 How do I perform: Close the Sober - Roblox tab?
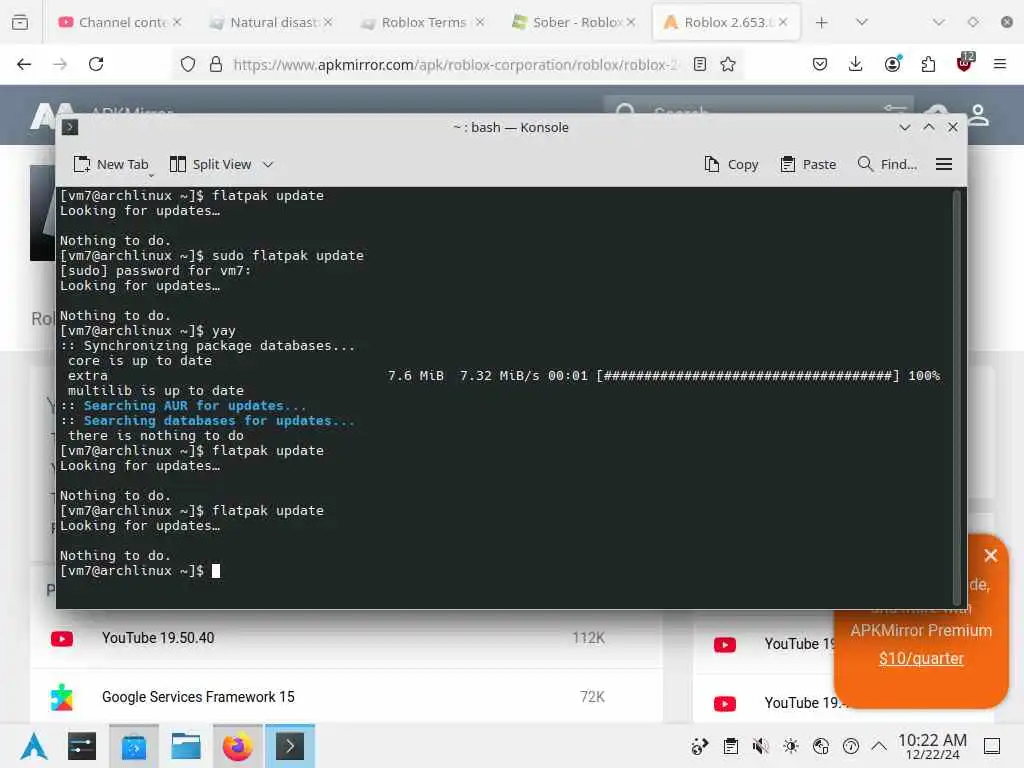point(631,22)
